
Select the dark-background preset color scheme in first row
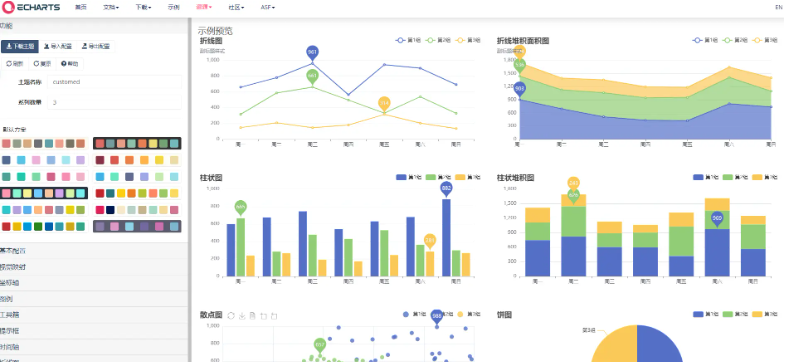click(137, 143)
